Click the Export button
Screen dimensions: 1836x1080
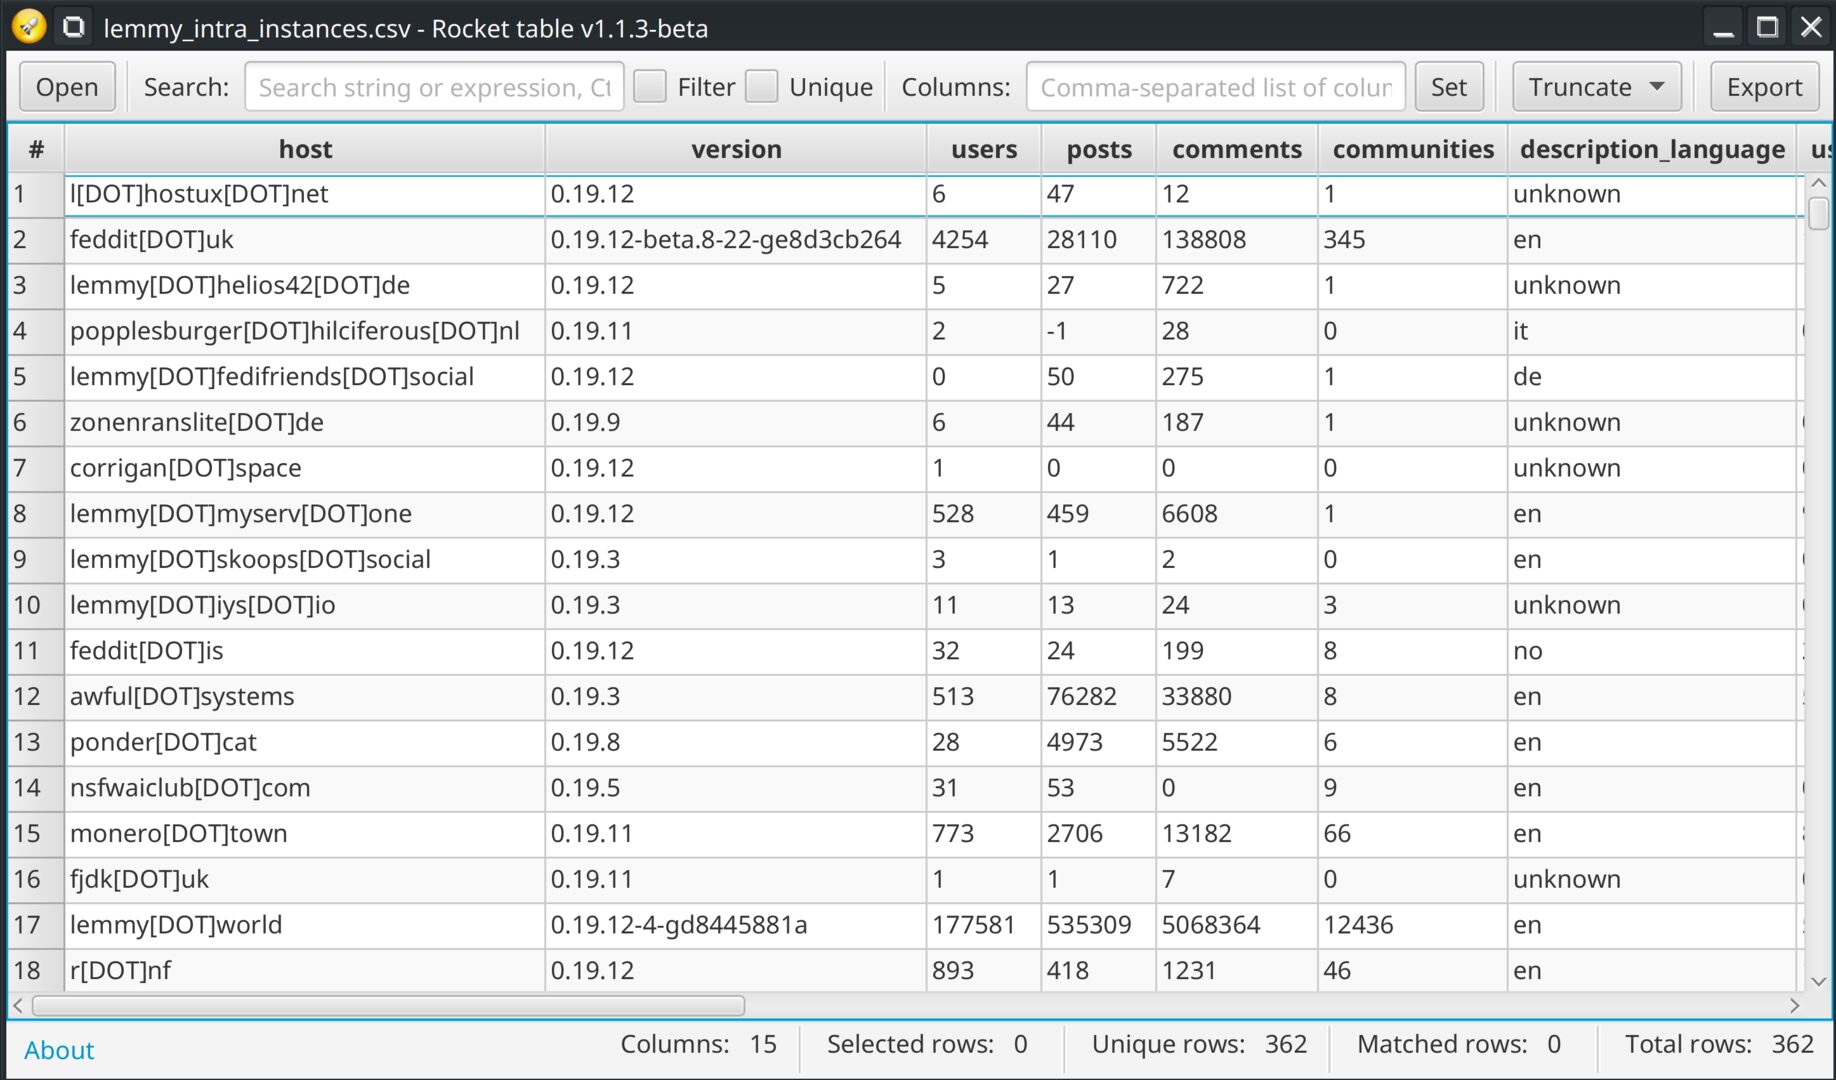point(1764,87)
